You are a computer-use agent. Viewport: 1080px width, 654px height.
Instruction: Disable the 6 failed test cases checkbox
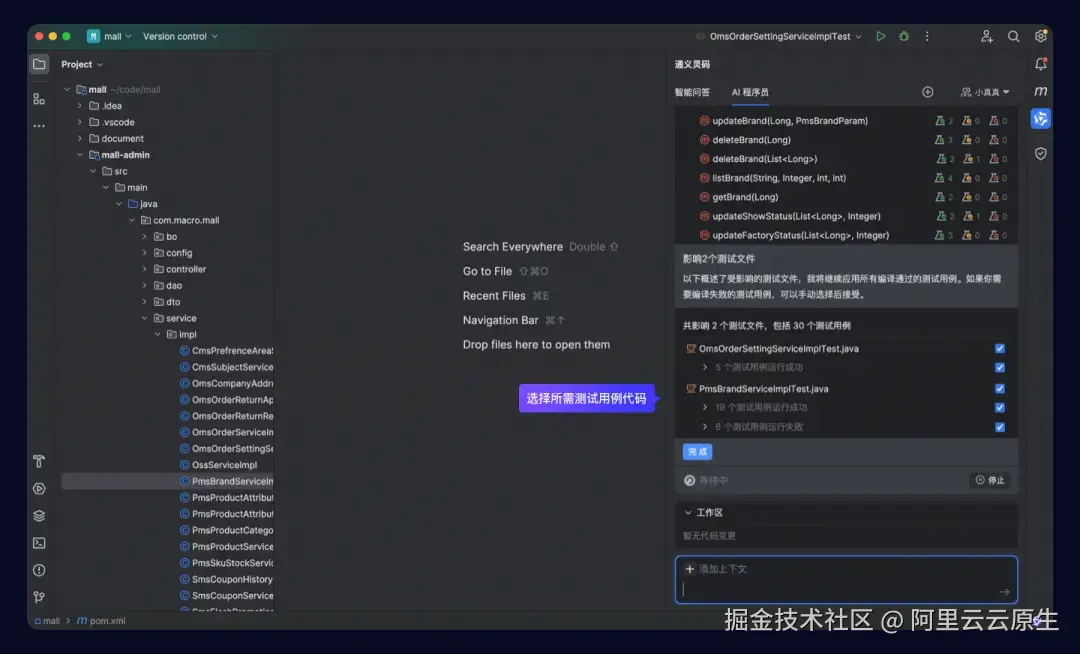click(999, 426)
